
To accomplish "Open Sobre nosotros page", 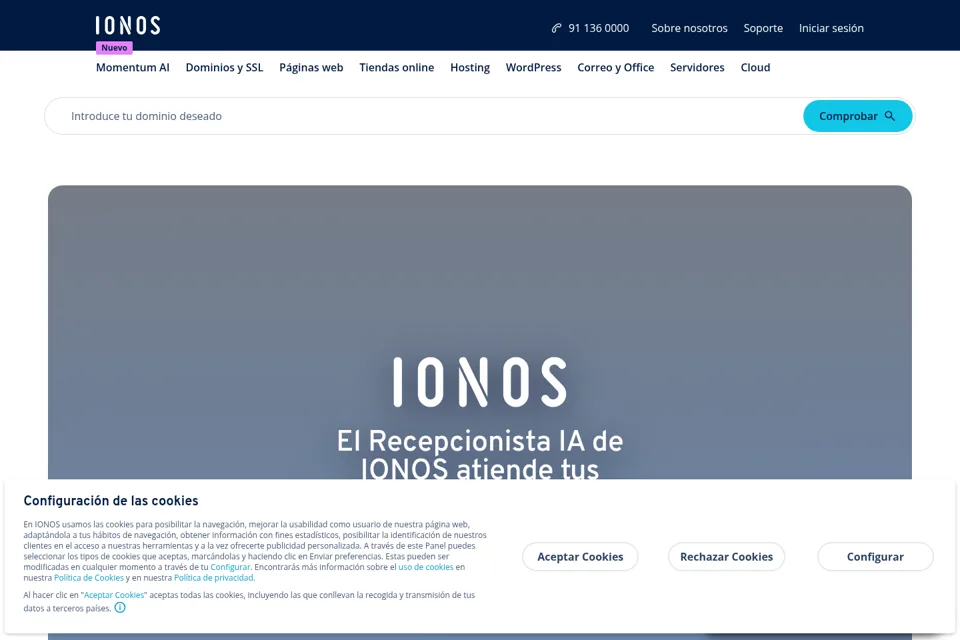I will point(689,28).
